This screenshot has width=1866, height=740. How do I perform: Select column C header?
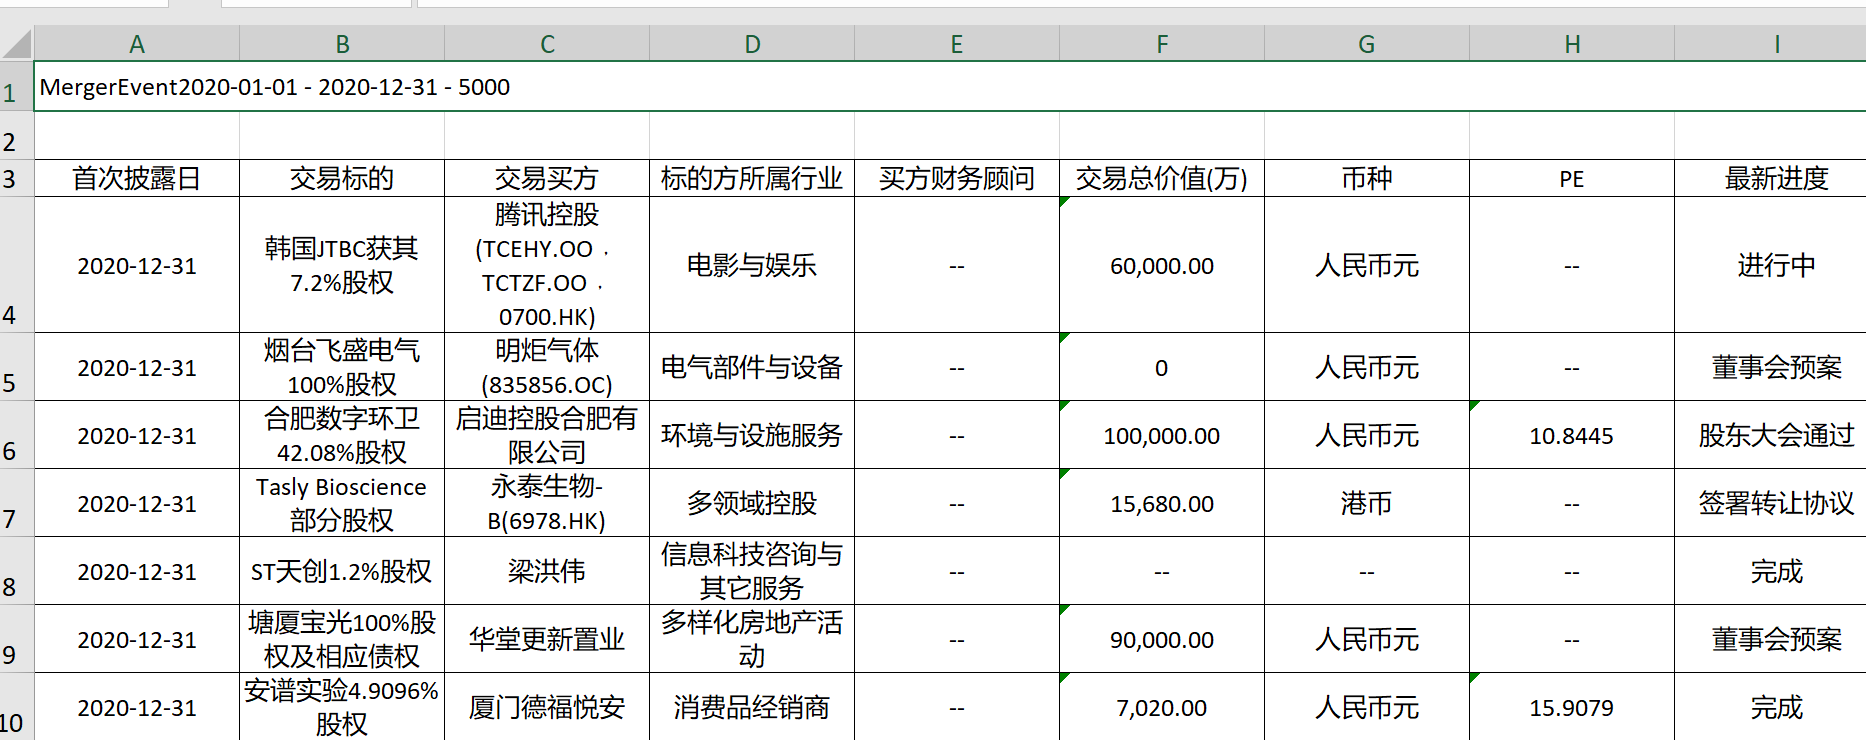pos(547,44)
